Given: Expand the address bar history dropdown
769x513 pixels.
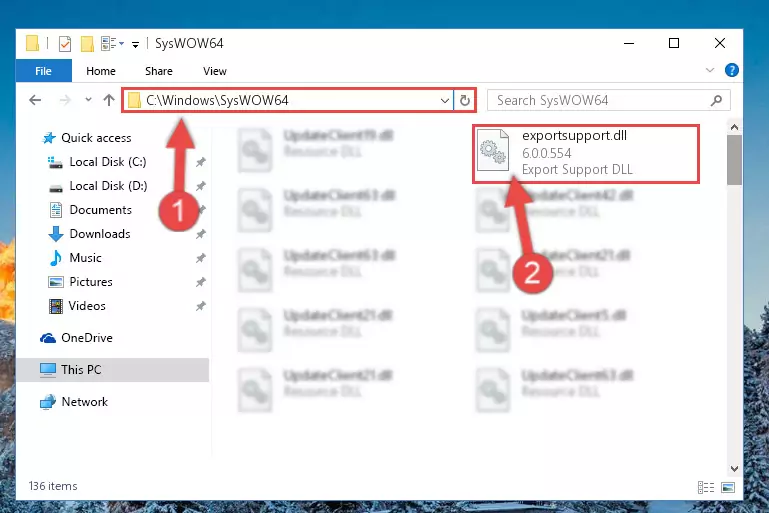Looking at the screenshot, I should tap(444, 101).
